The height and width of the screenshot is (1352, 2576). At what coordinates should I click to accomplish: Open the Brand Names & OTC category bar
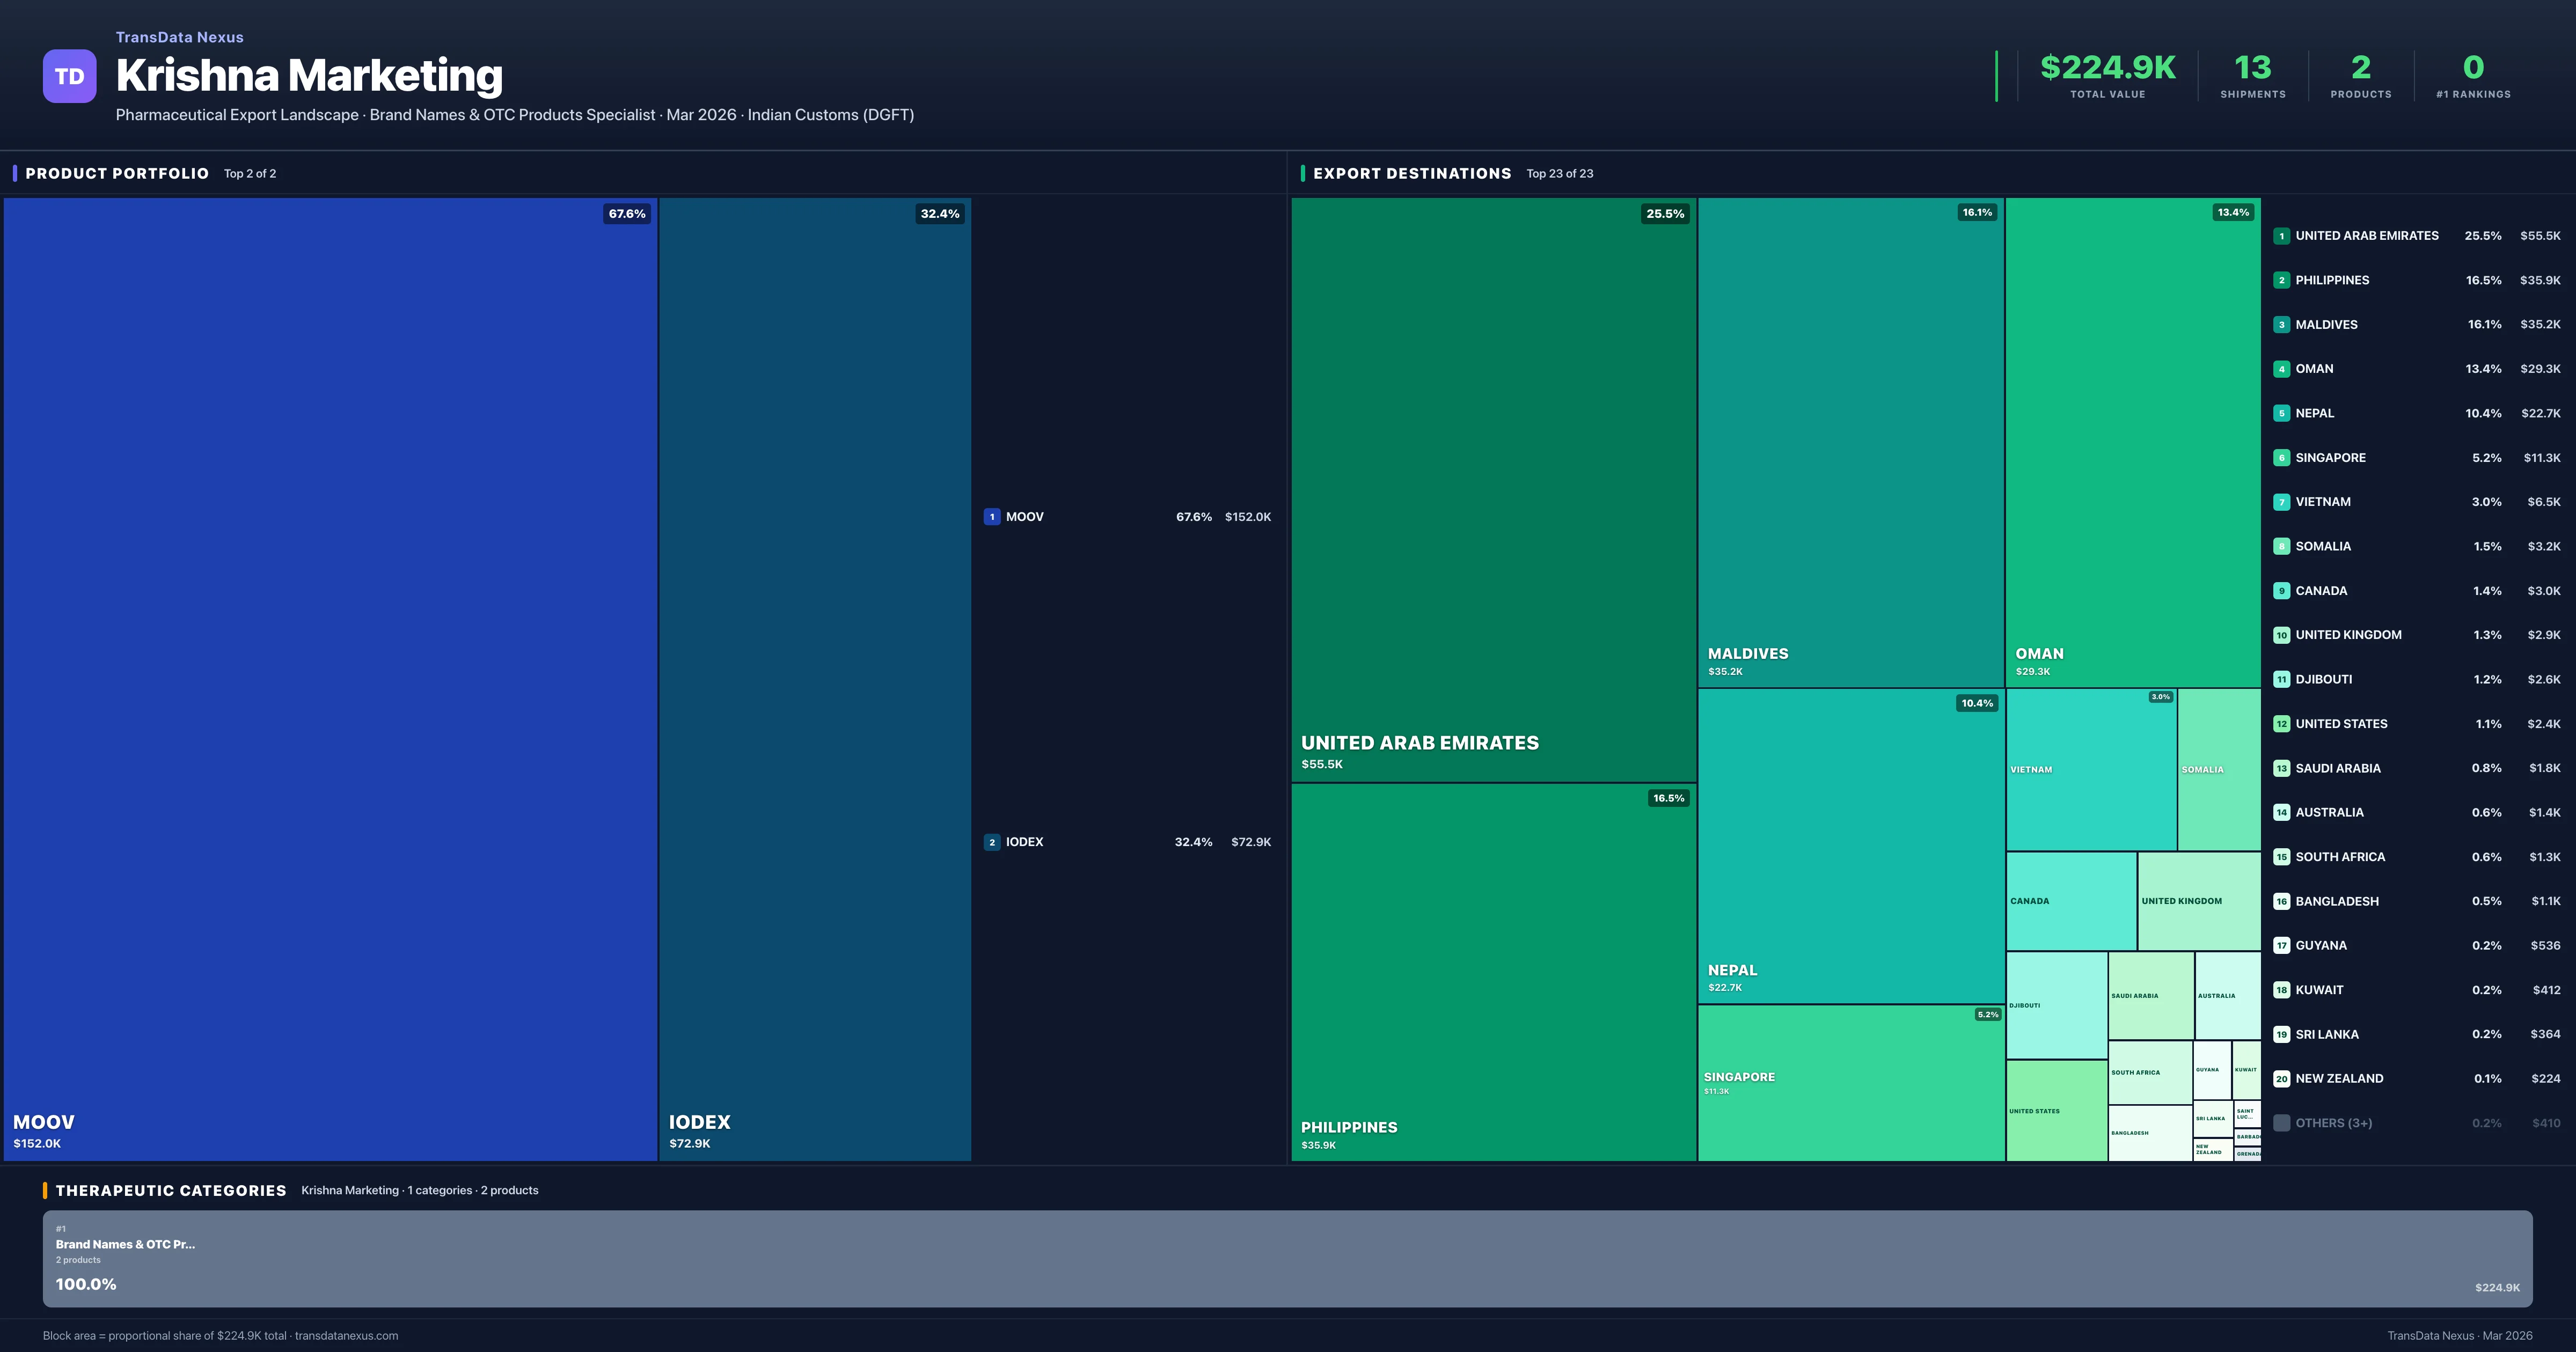pyautogui.click(x=1287, y=1258)
